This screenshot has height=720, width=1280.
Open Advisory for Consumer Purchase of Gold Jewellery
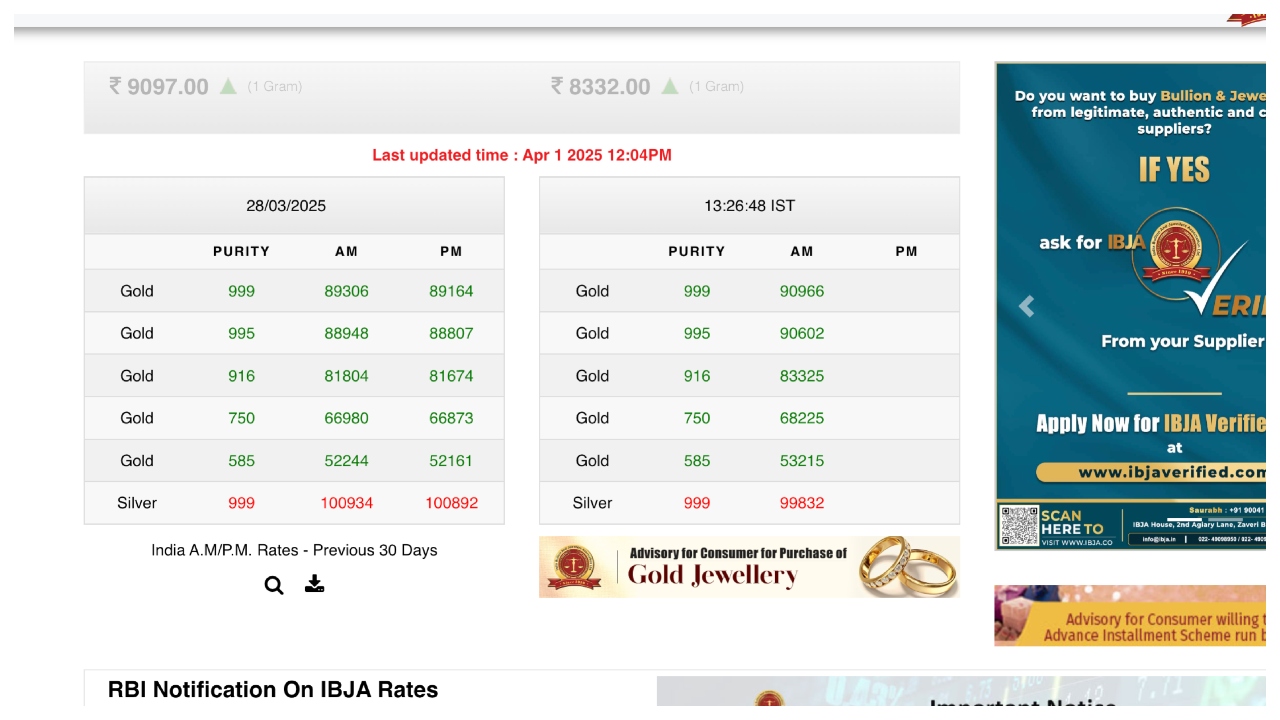pyautogui.click(x=737, y=565)
